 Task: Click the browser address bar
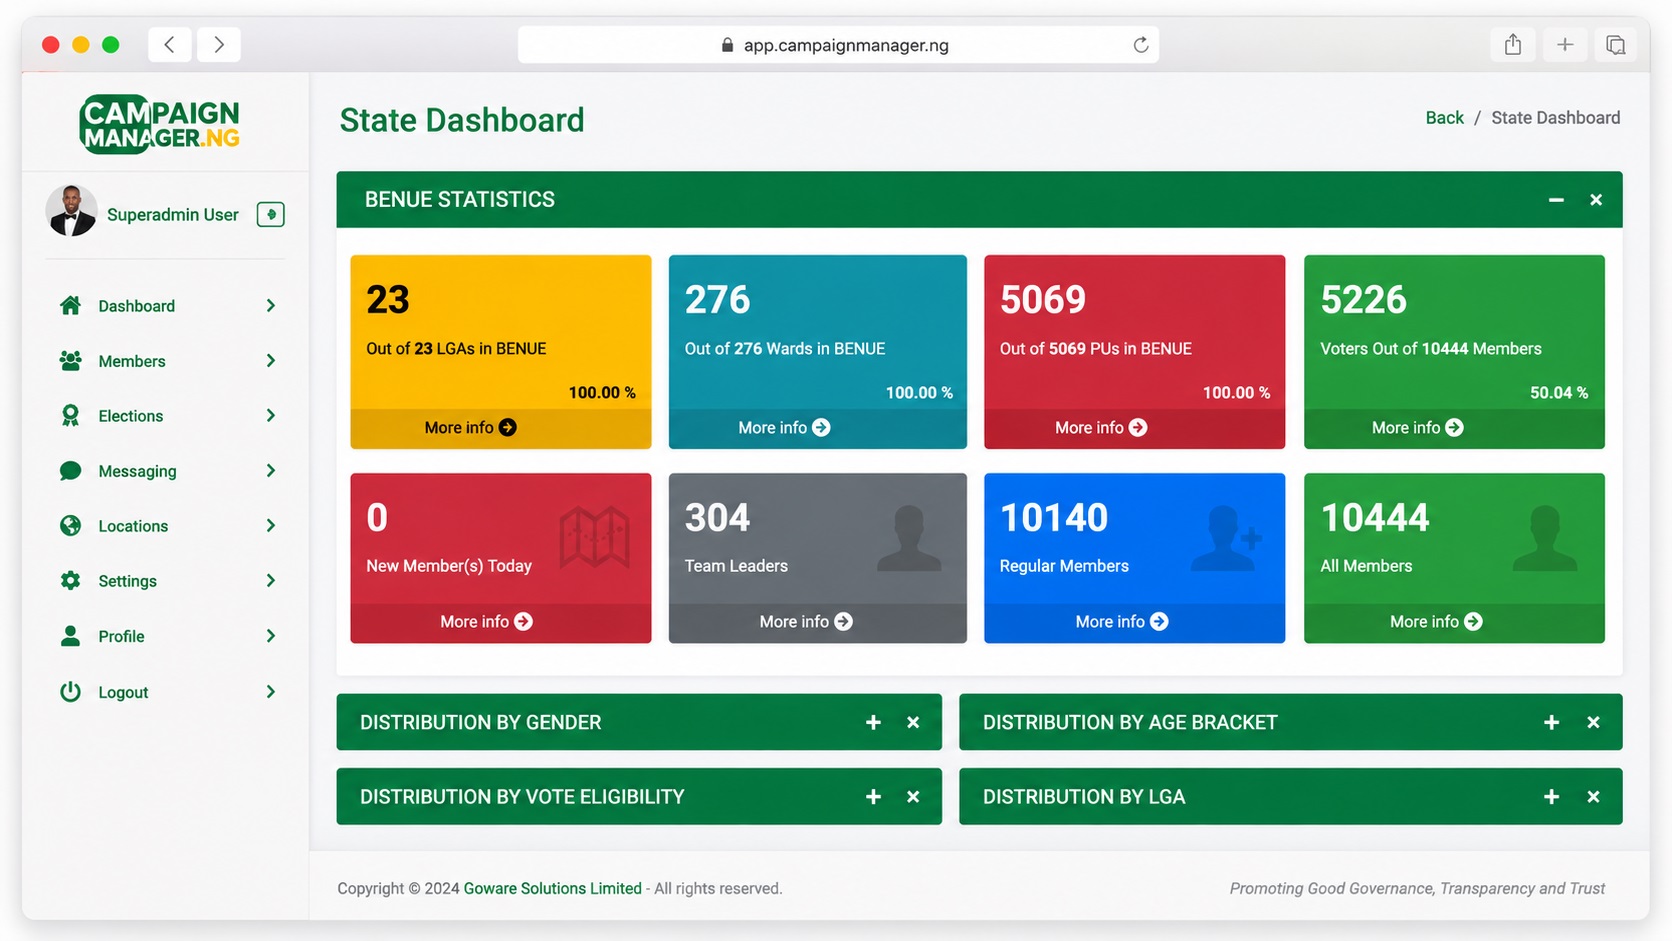[x=838, y=45]
